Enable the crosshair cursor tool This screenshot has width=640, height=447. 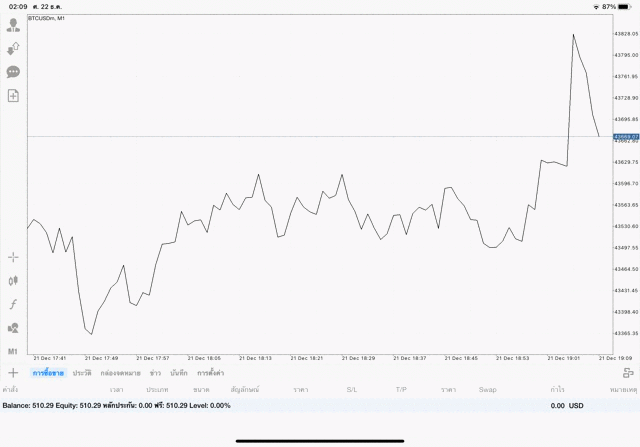click(14, 257)
